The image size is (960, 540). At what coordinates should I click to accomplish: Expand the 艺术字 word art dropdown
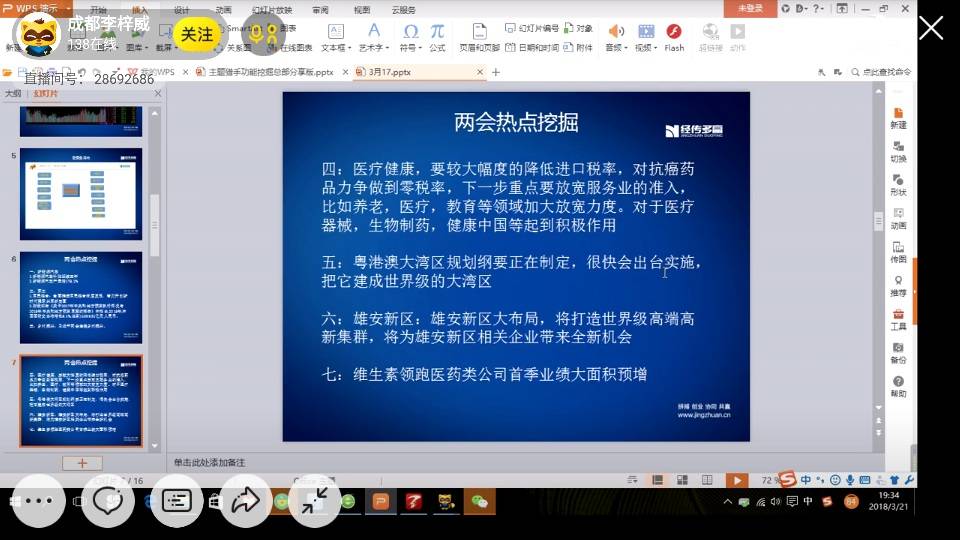(373, 47)
